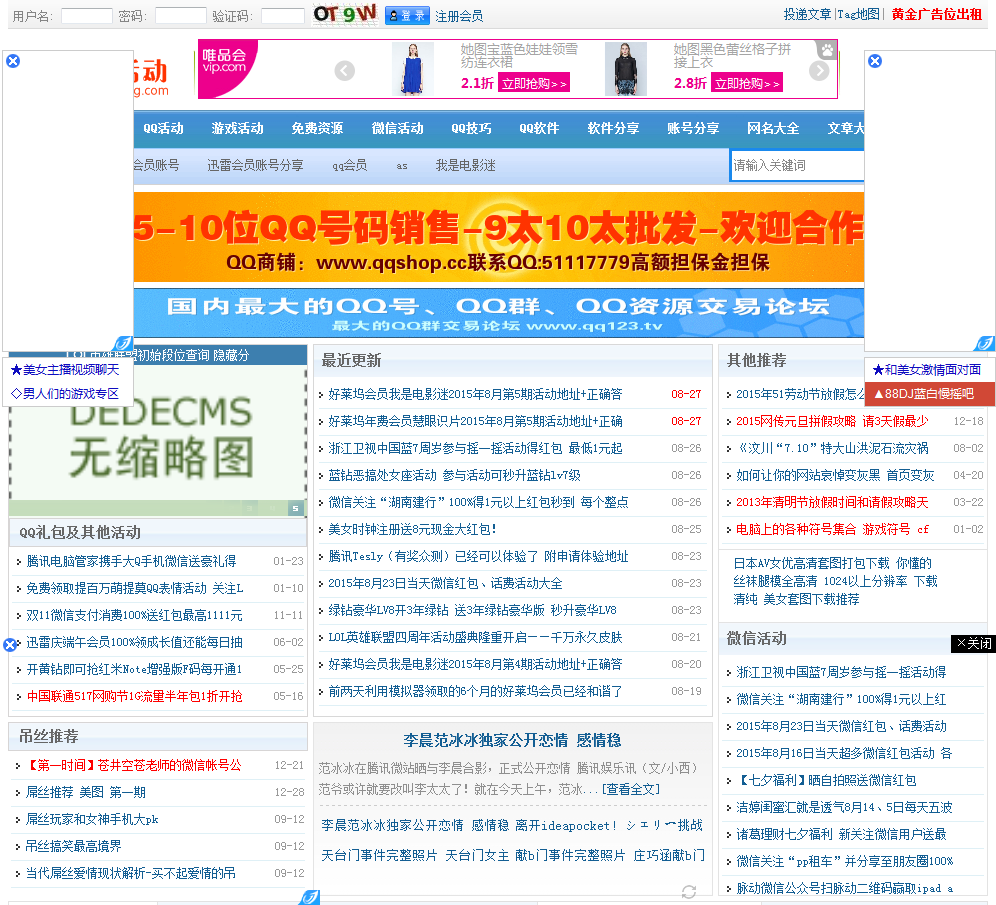Click the black lace top product thumbnail
The image size is (996, 905).
click(x=626, y=69)
